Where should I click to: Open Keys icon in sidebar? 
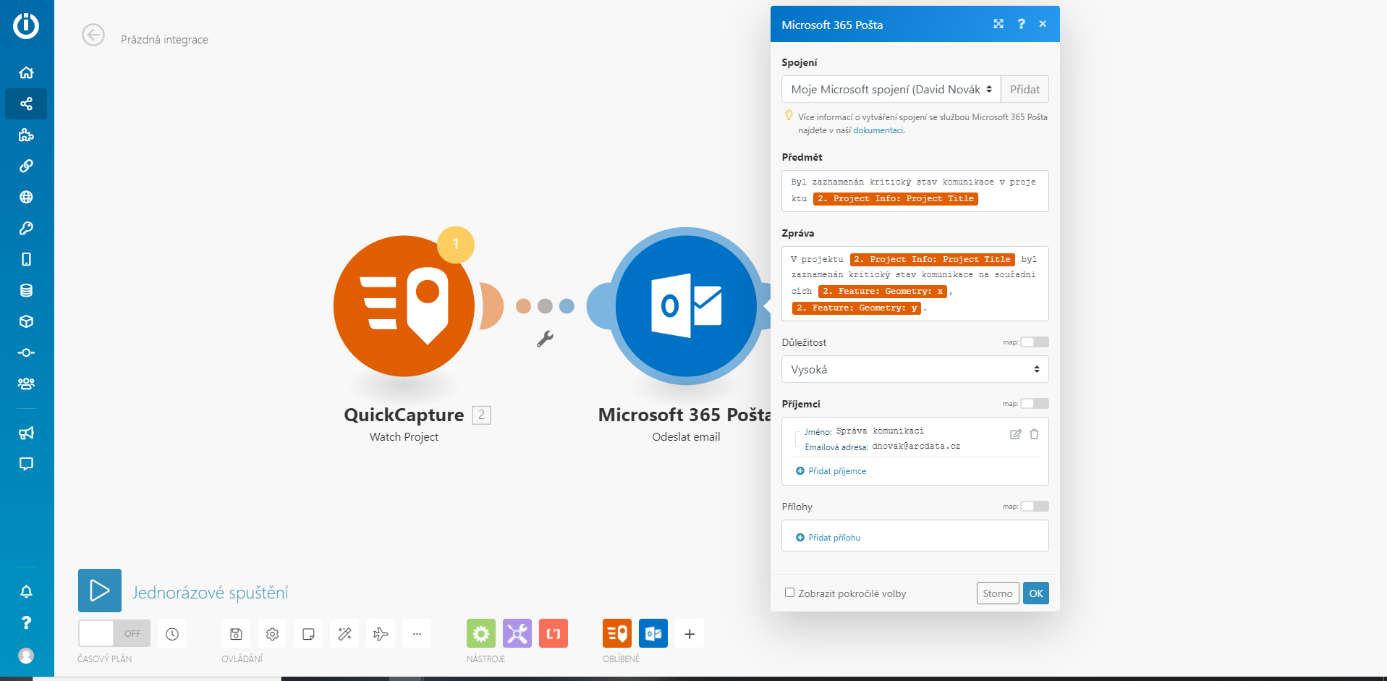point(26,228)
